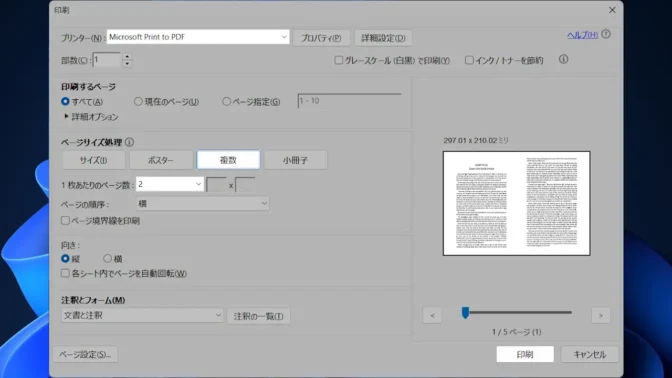The width and height of the screenshot is (672, 378).
Task: Open the ページの順序 dropdown
Action: pyautogui.click(x=202, y=204)
